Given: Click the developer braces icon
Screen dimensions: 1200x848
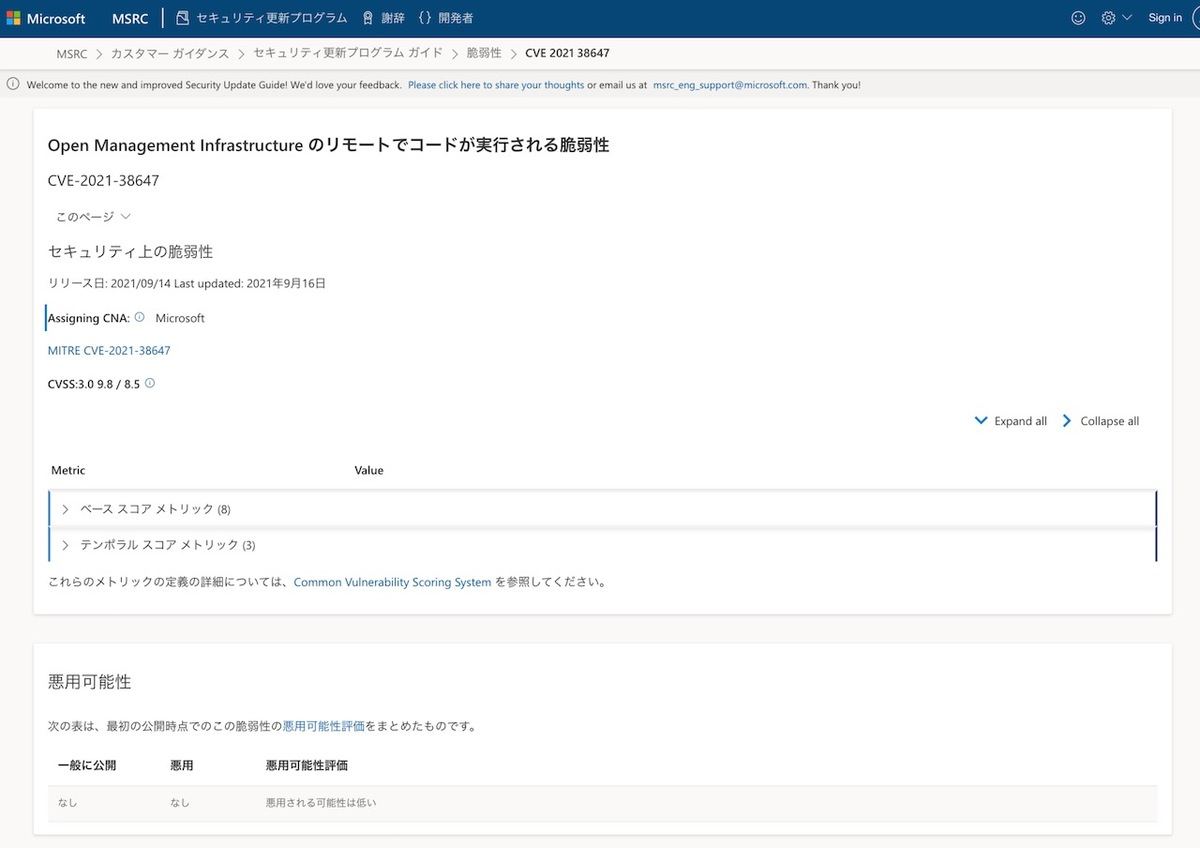Looking at the screenshot, I should click(425, 18).
